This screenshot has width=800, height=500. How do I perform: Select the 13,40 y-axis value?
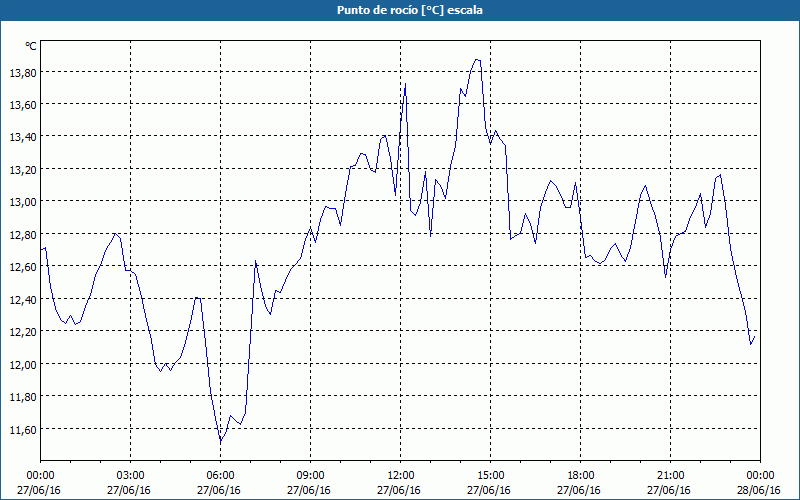(23, 138)
